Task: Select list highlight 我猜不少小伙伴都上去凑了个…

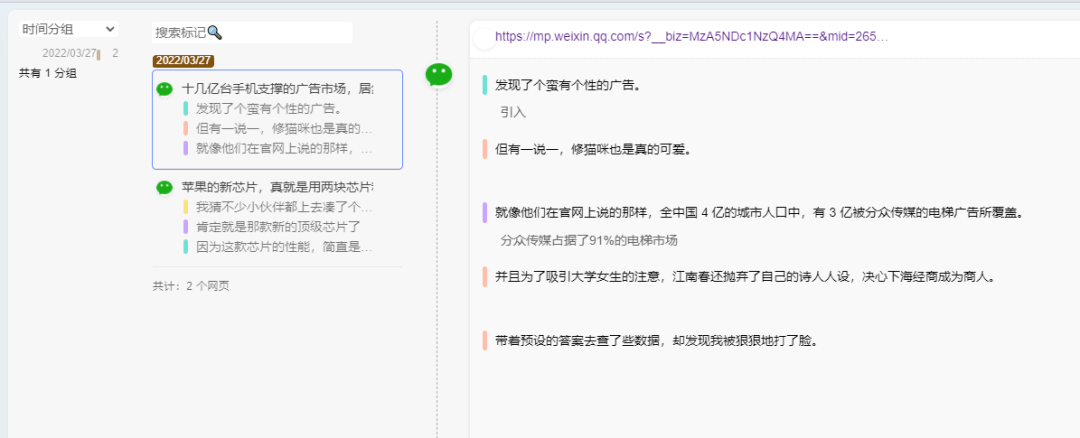Action: (x=284, y=207)
